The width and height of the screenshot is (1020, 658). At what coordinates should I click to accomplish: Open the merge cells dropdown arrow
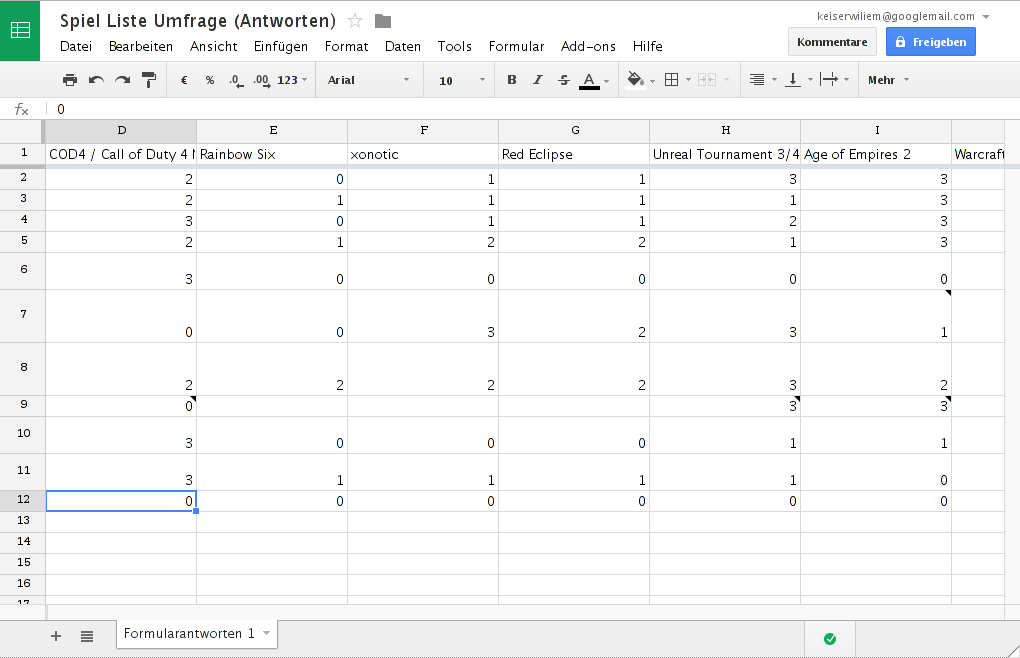[727, 80]
